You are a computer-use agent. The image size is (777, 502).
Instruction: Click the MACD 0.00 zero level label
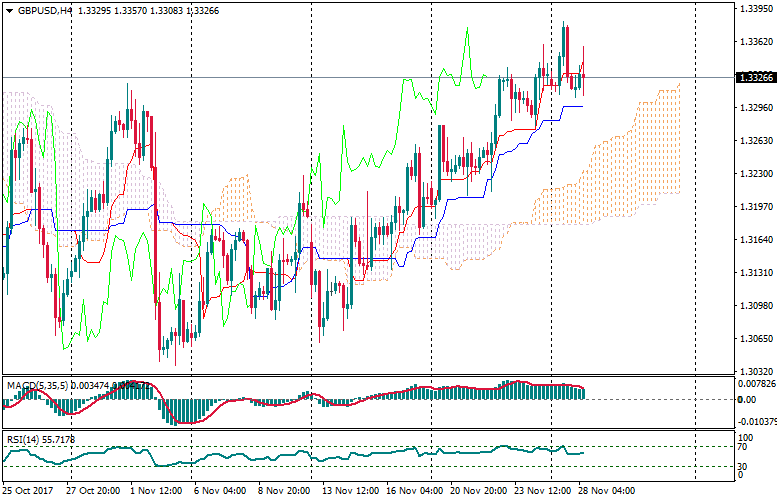click(745, 400)
